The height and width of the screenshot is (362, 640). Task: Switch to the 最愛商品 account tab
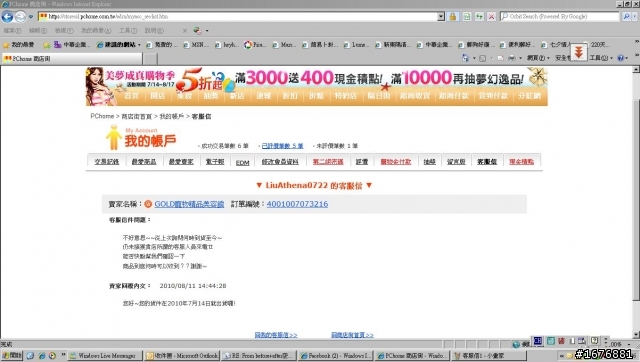[x=144, y=162]
